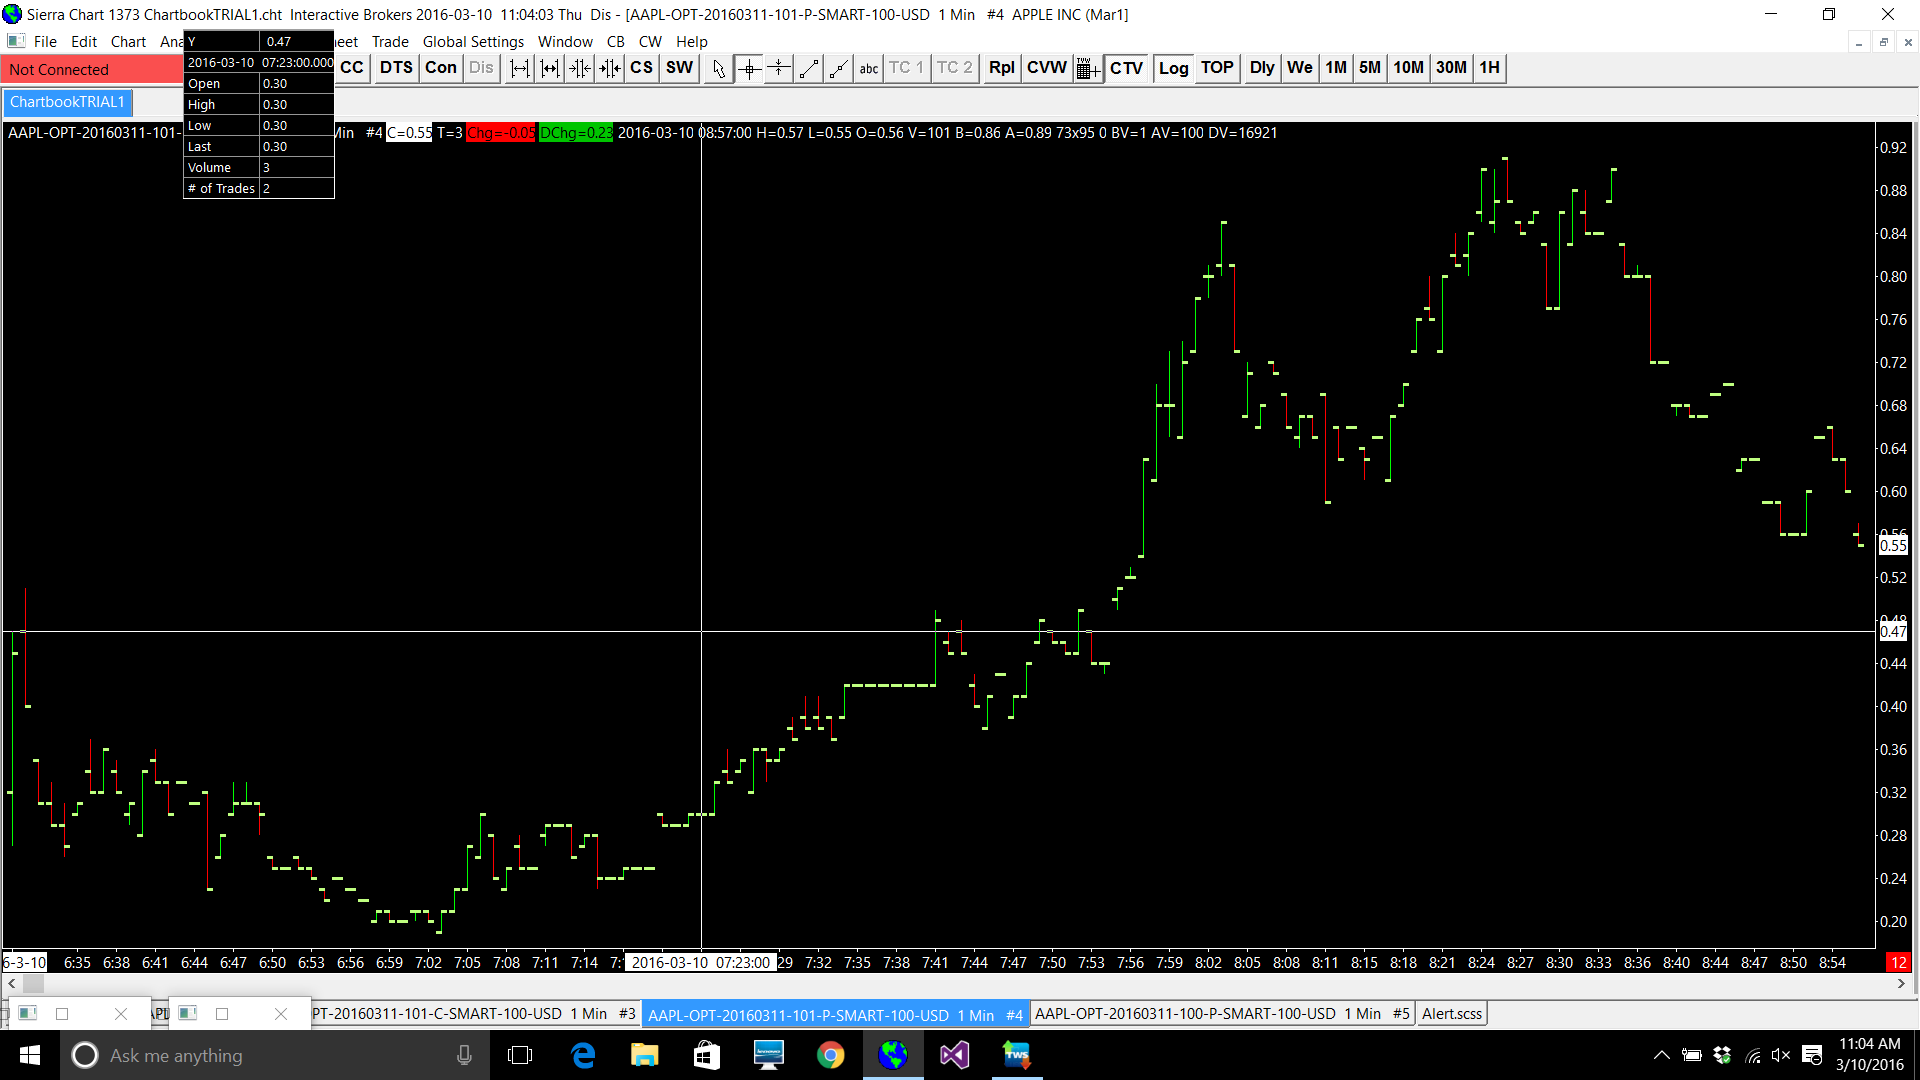Toggle Log scale button
Viewport: 1920px width, 1080px height.
tap(1174, 68)
